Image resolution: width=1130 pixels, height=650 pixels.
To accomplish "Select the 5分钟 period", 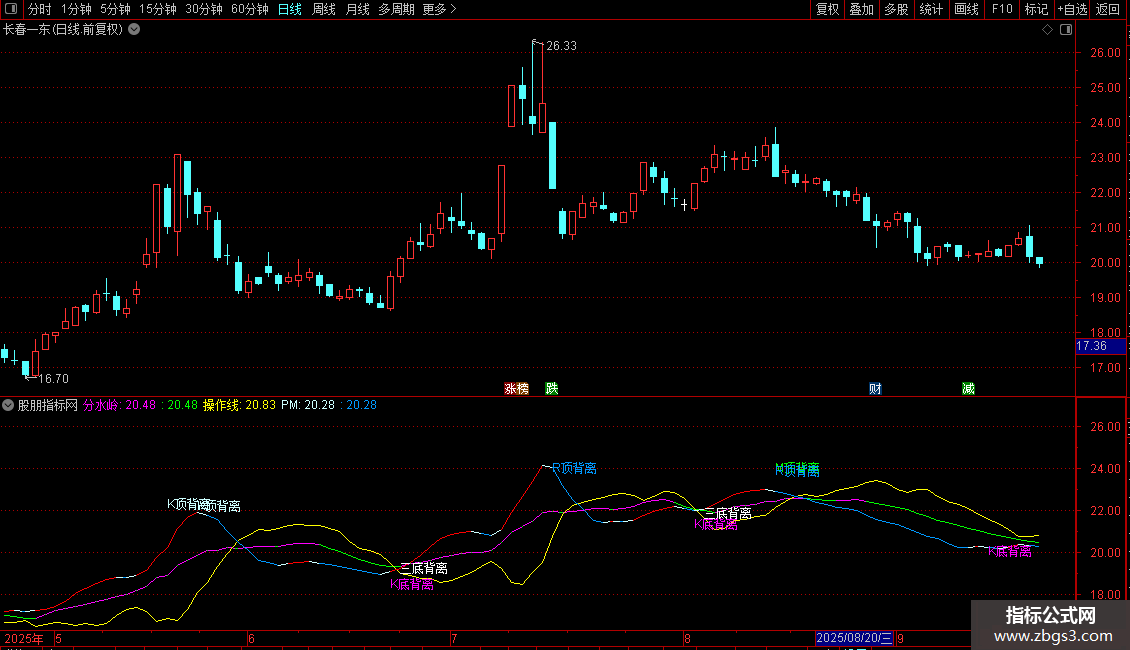I will (115, 9).
